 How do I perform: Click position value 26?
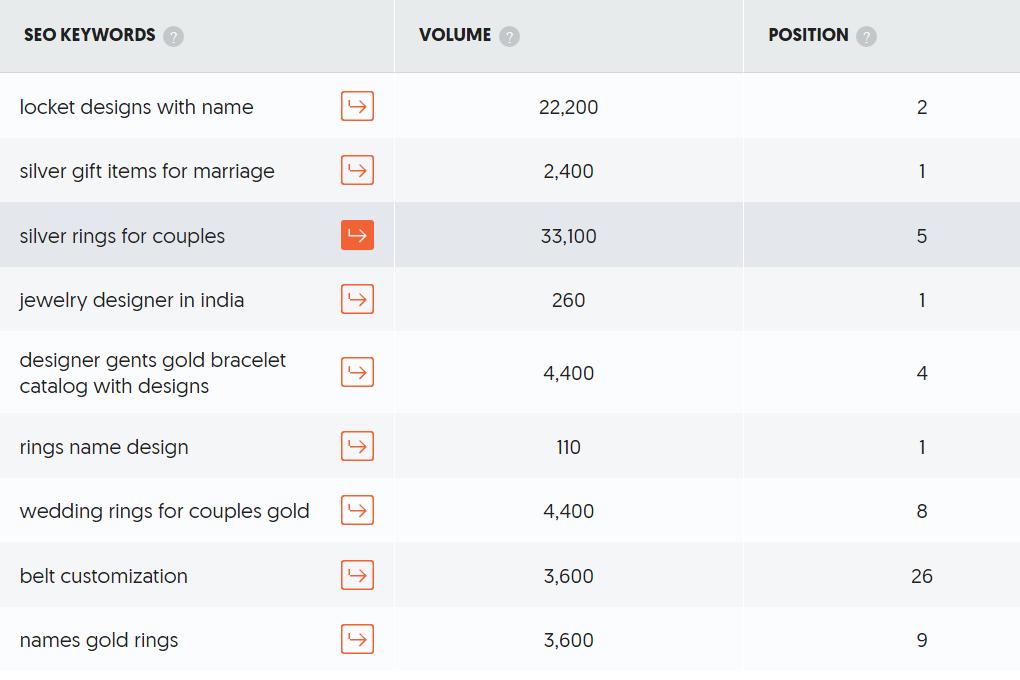click(921, 576)
